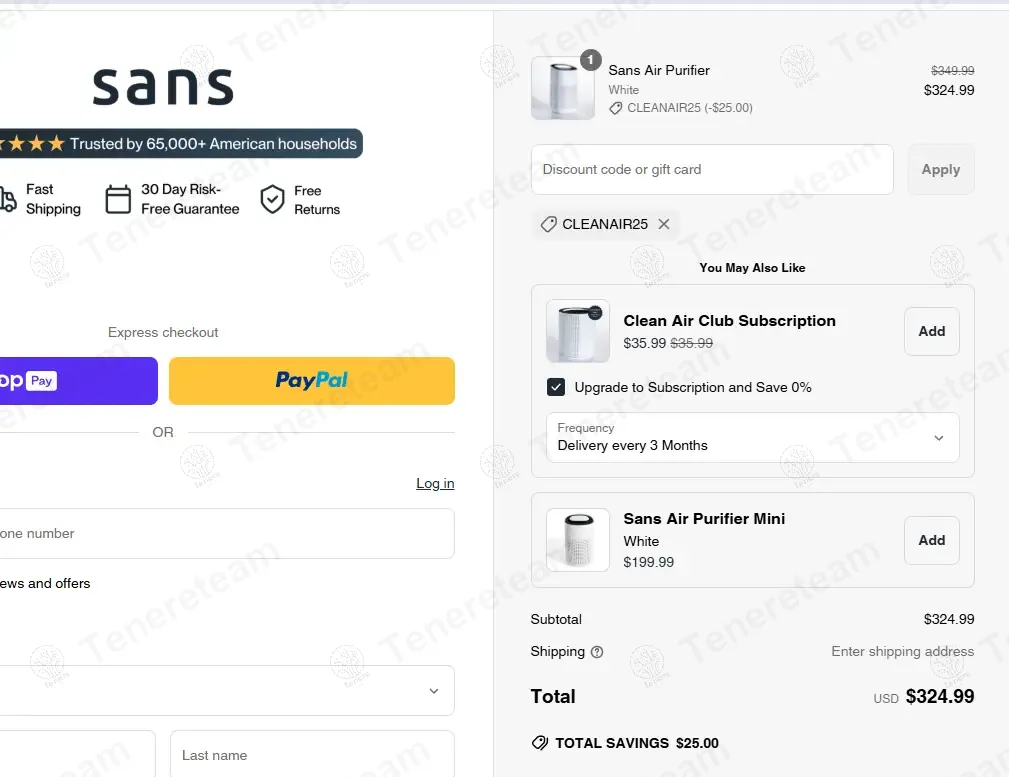Uncheck Upgrade to Subscription and Save
1009x777 pixels.
tap(556, 387)
